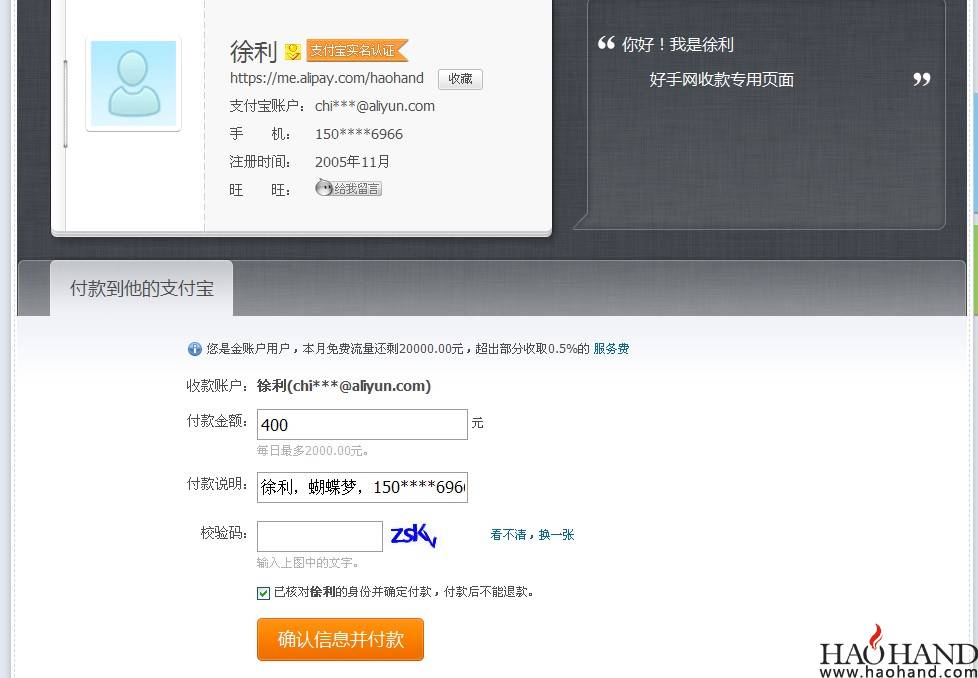Click the 支付宝实名认证 orange ribbon badge
The width and height of the screenshot is (978, 678).
click(357, 51)
